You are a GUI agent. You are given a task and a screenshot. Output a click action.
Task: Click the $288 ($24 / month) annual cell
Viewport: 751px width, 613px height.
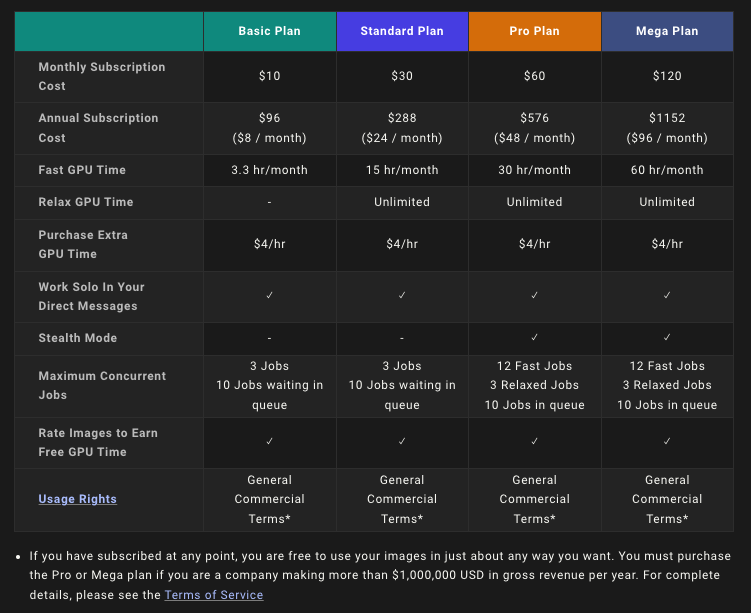pyautogui.click(x=402, y=128)
